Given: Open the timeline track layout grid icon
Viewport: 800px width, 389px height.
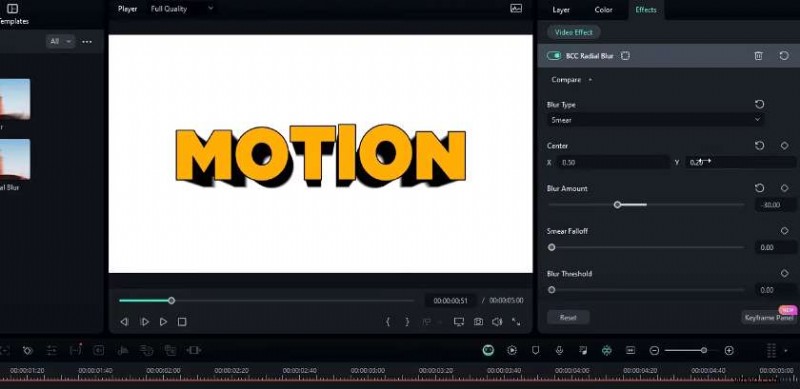Looking at the screenshot, I should click(771, 350).
